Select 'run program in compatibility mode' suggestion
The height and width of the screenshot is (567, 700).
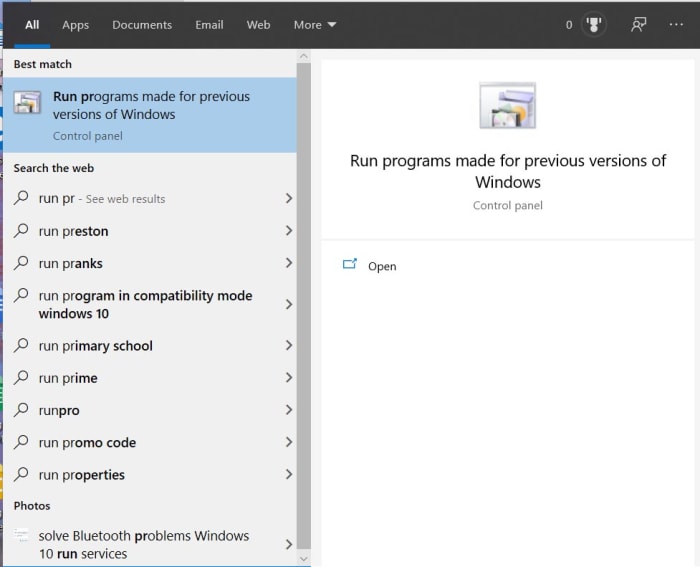click(146, 304)
